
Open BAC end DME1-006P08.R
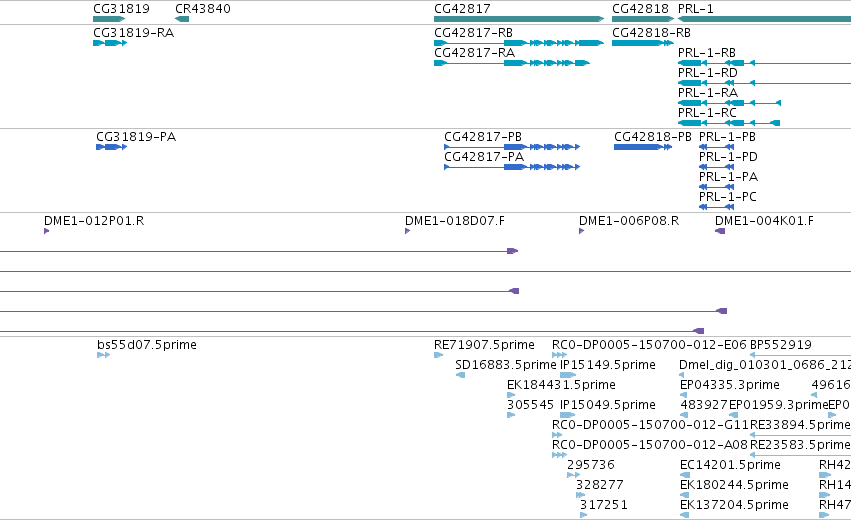point(581,231)
